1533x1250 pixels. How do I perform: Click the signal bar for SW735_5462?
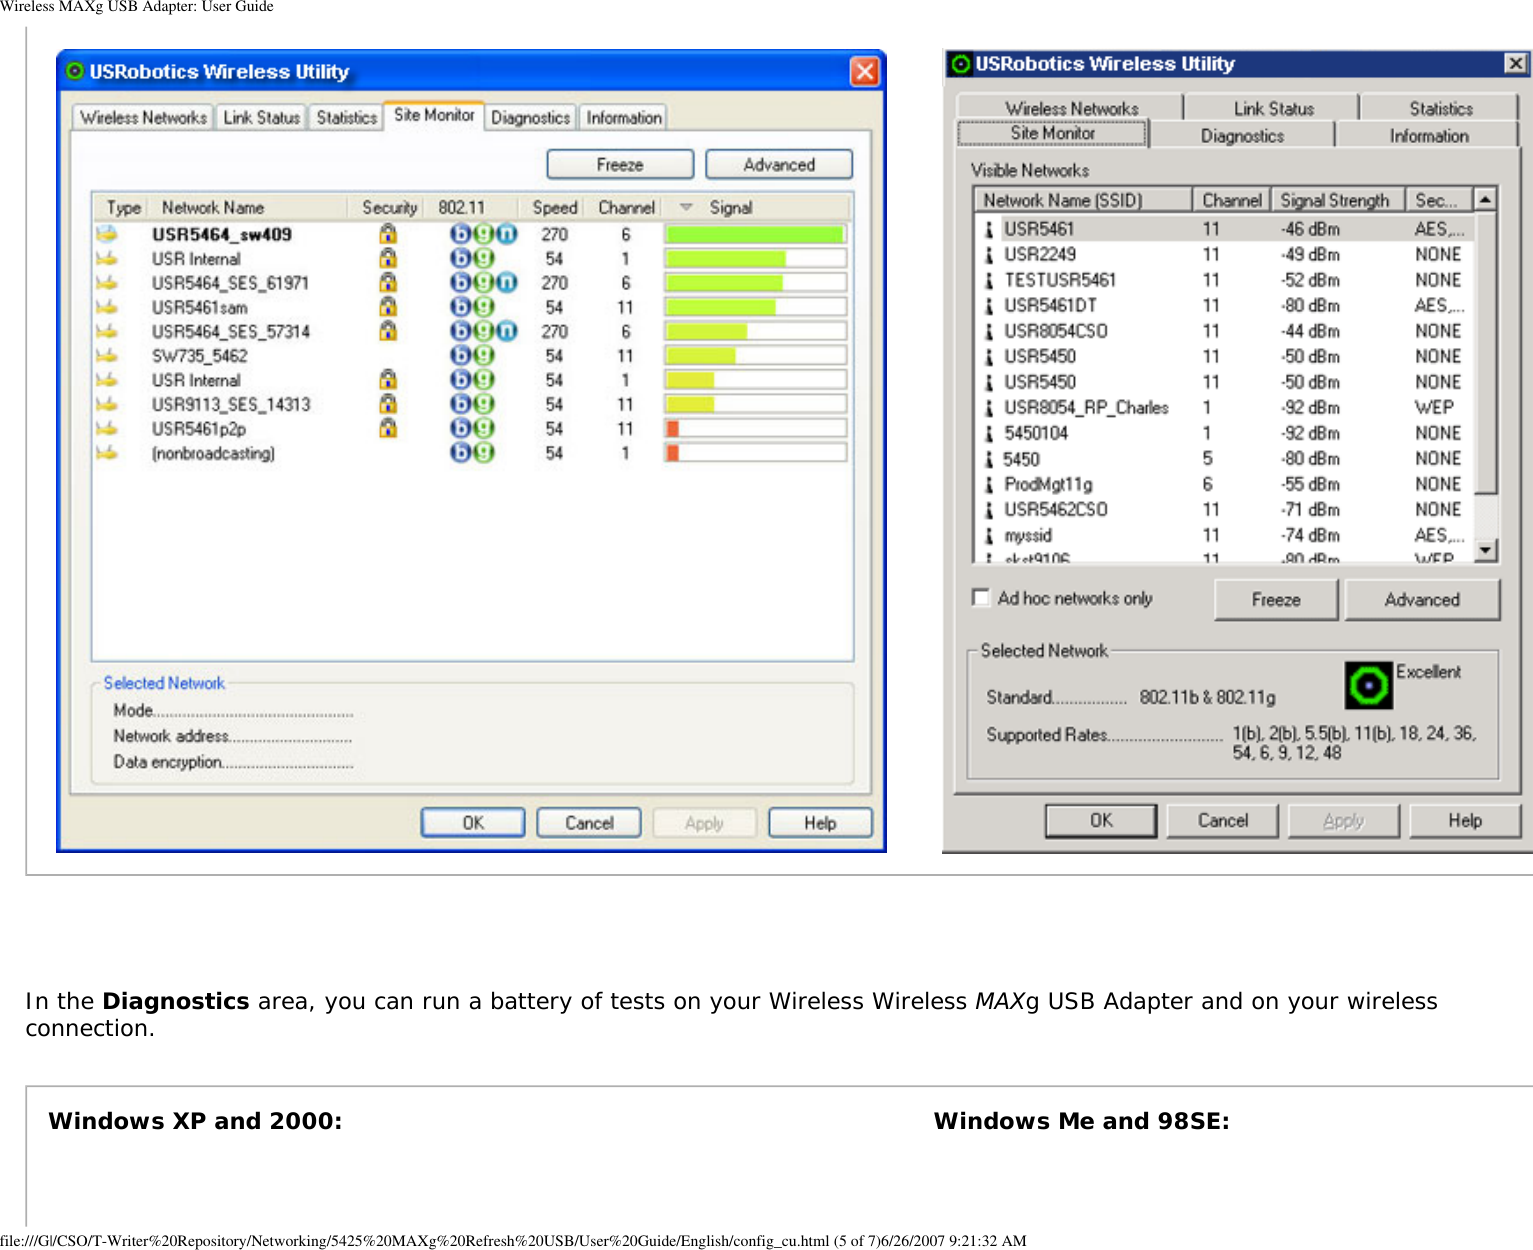tap(755, 356)
